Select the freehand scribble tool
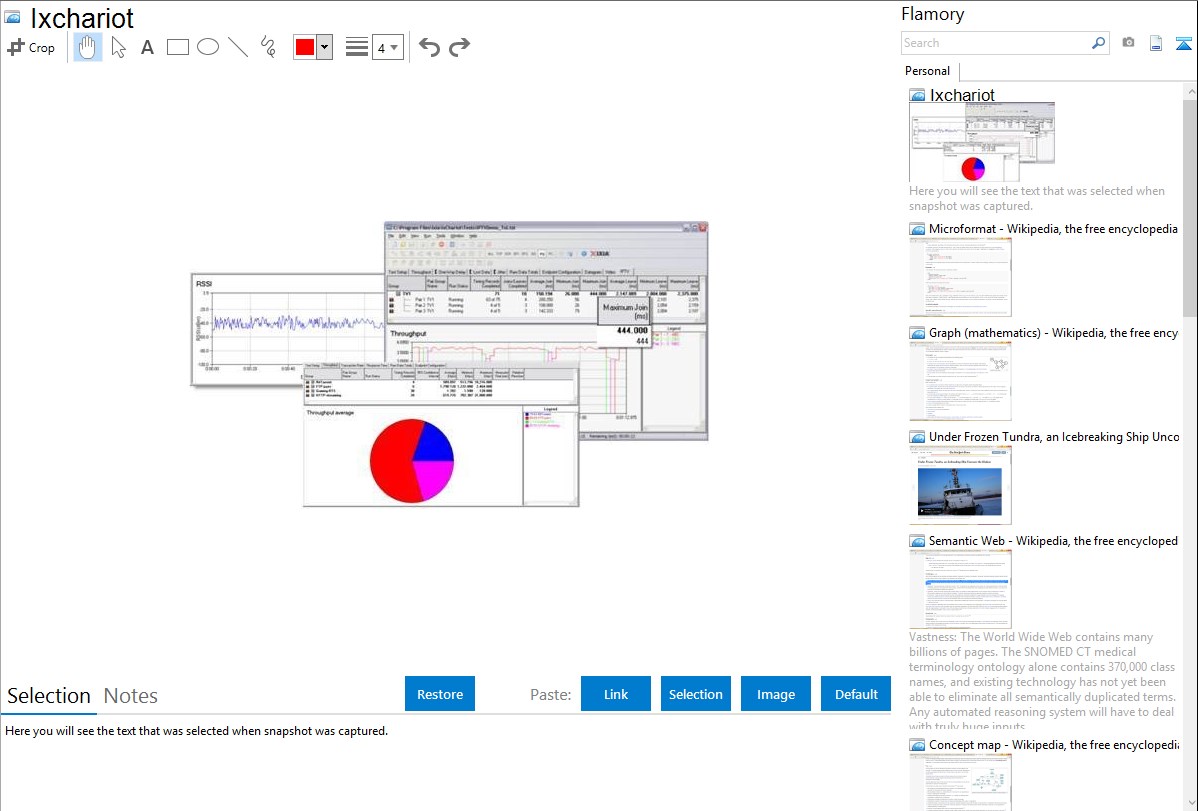 click(268, 47)
